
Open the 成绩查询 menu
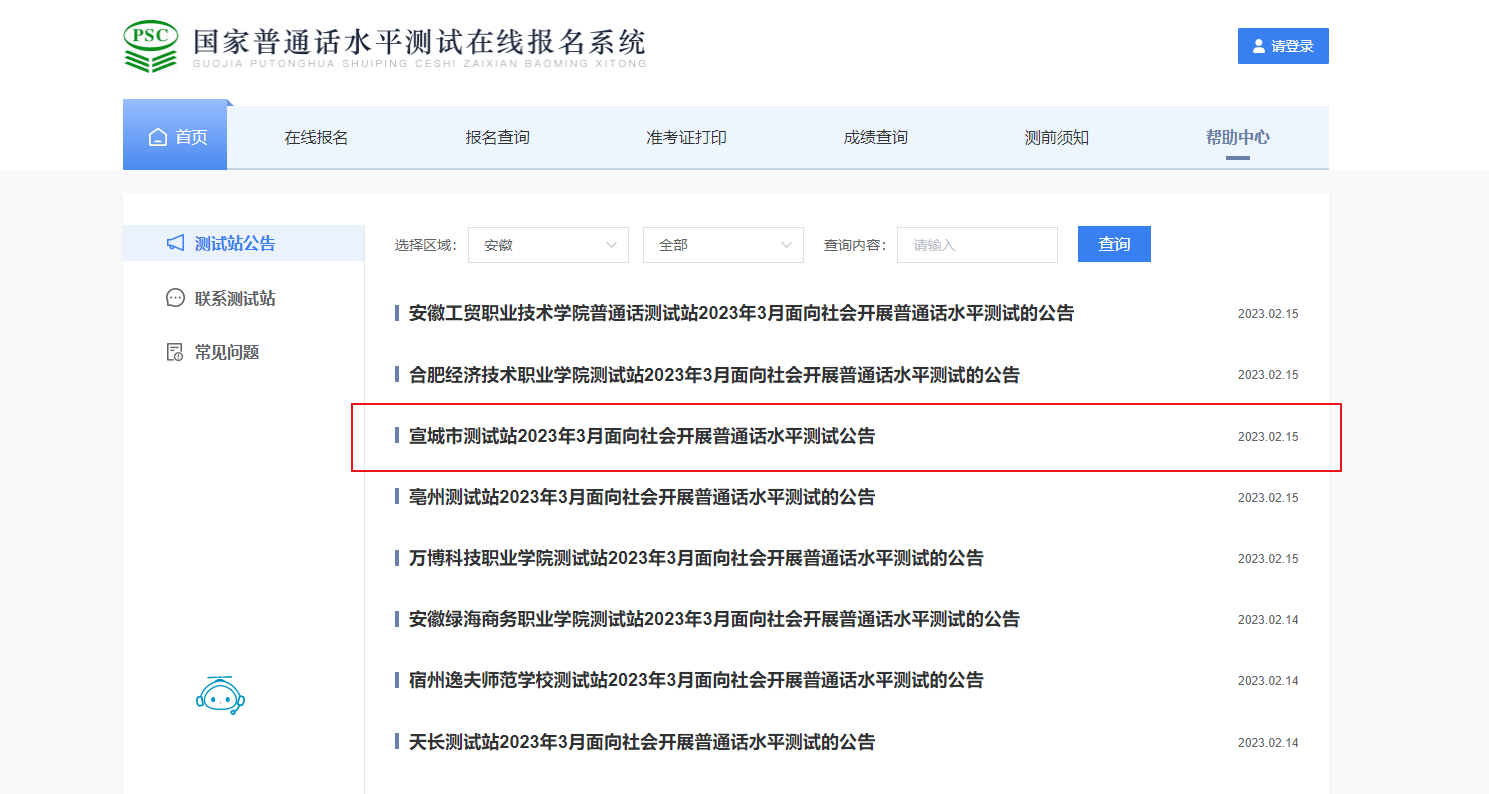(x=875, y=138)
